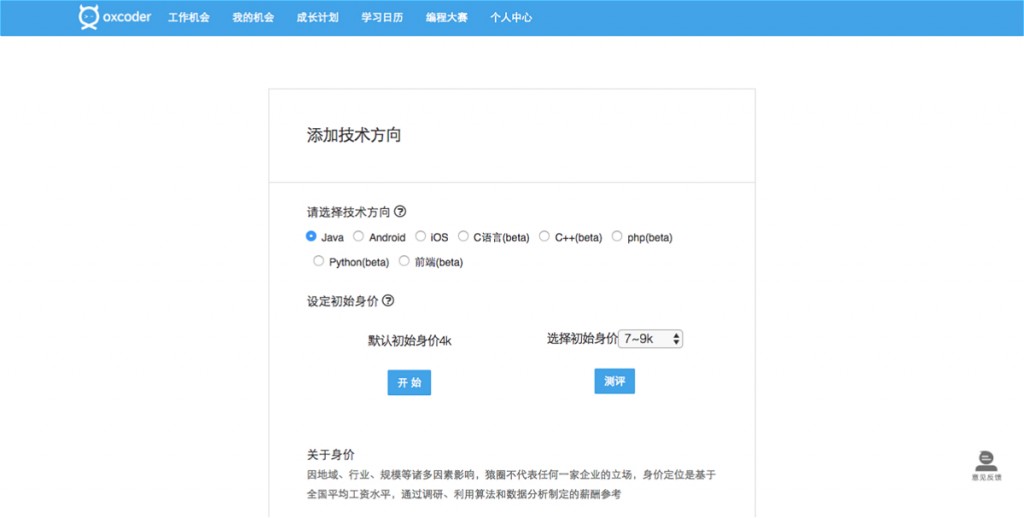Open the 7~9k initial salary dropdown
This screenshot has width=1024, height=518.
point(650,339)
